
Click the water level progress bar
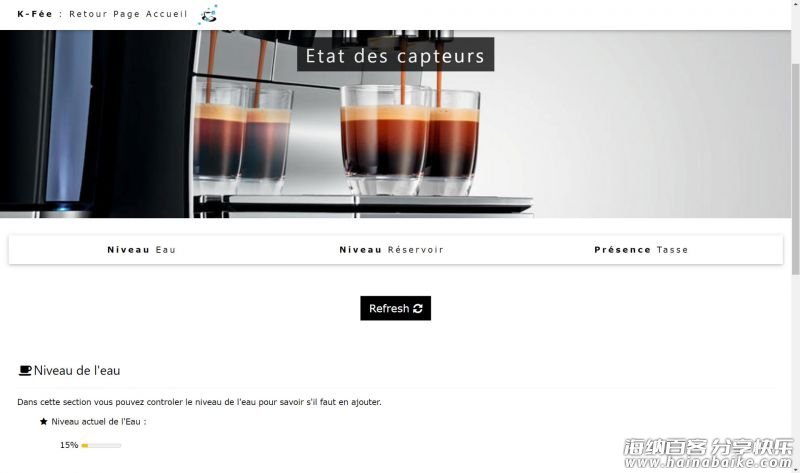(101, 445)
